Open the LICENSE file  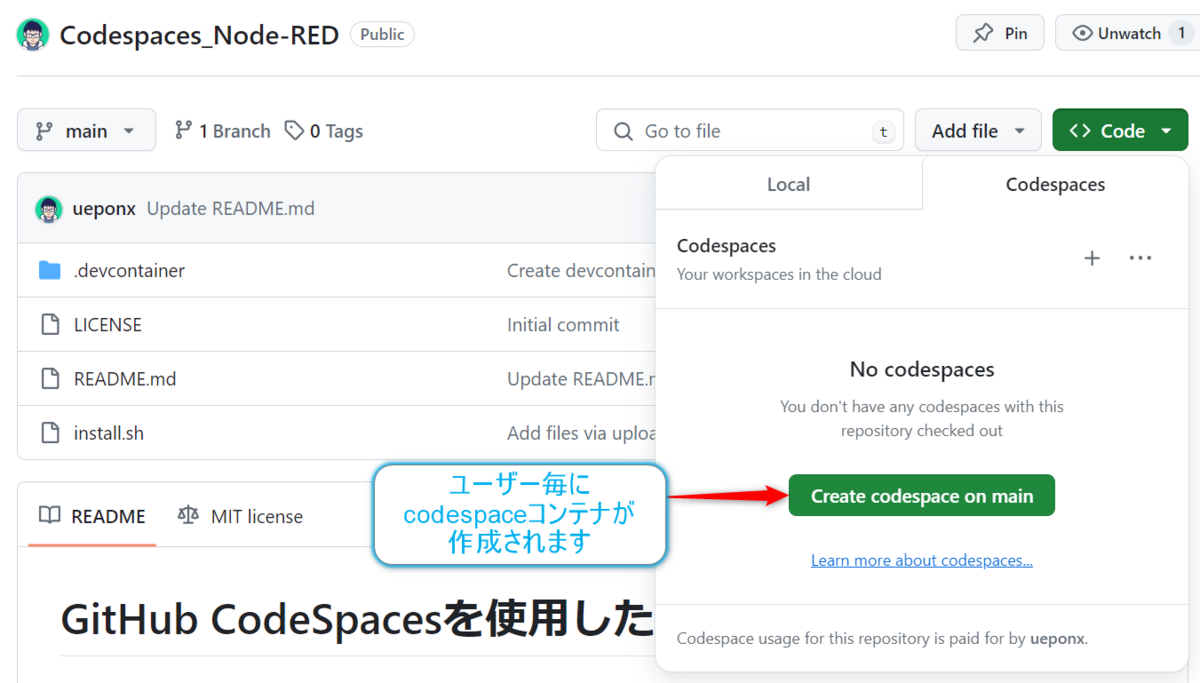pos(108,325)
